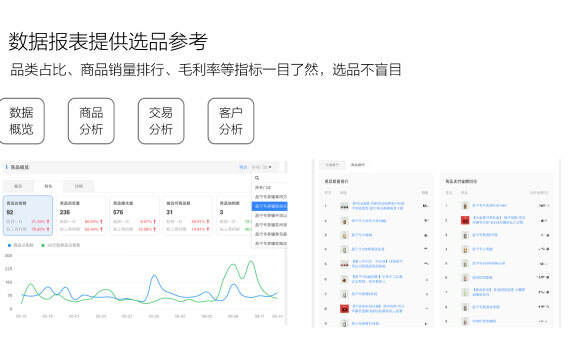Screen dimensions: 570x360
Task: Select the highlighted metric card showing 92
Action: pos(28,216)
